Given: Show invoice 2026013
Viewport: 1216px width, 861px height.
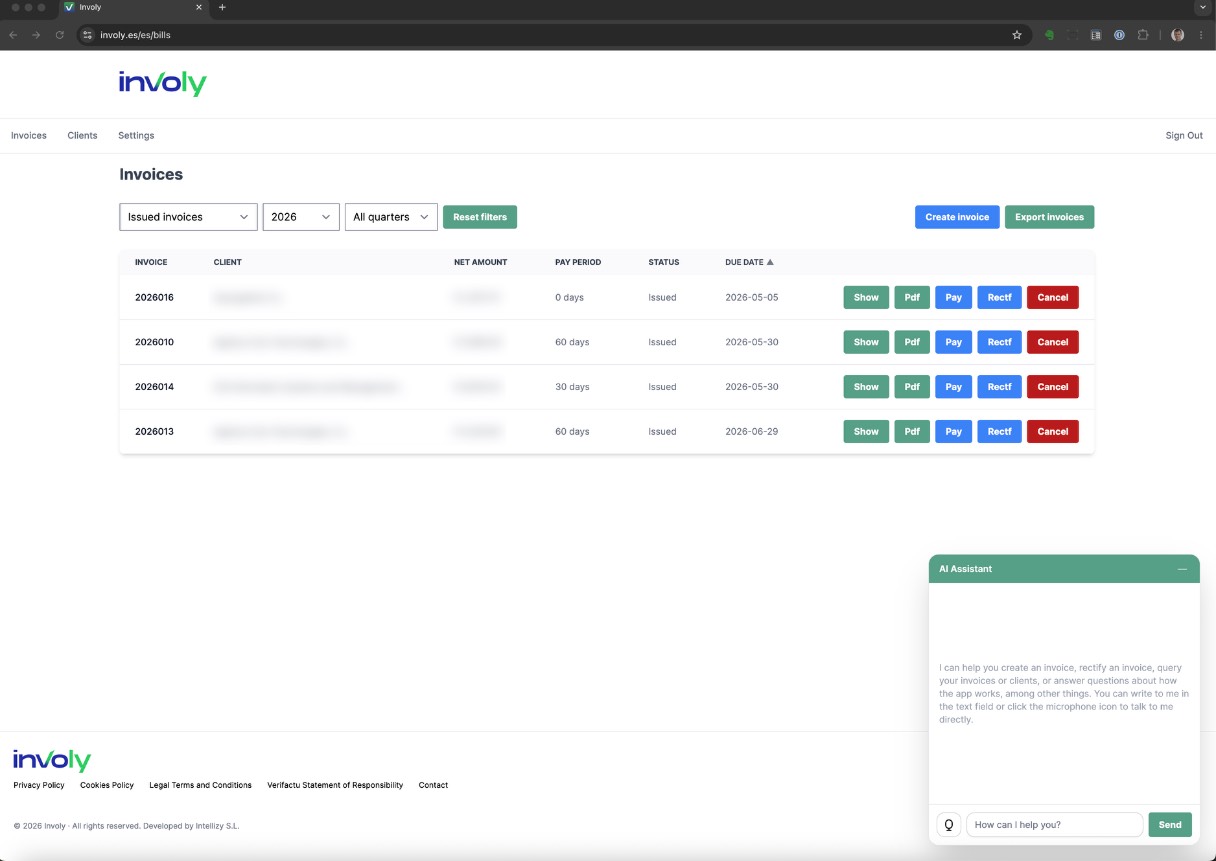Looking at the screenshot, I should point(866,432).
